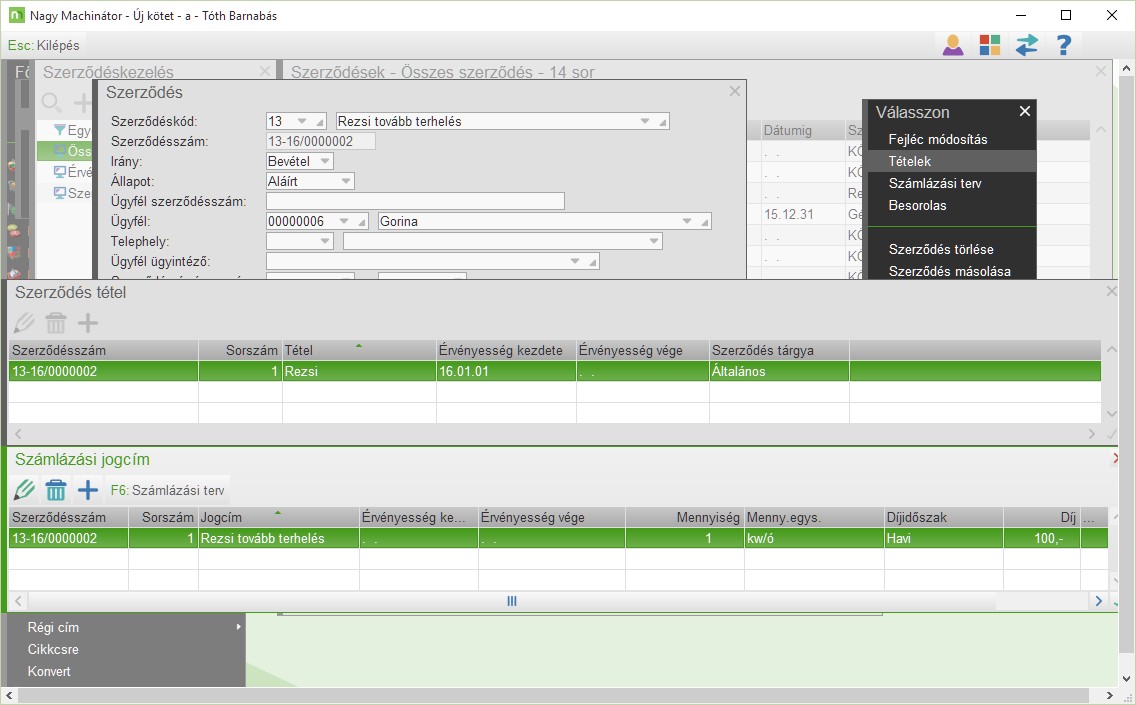This screenshot has height=705, width=1136.
Task: Click the Mennyiség column header
Action: pos(684,517)
